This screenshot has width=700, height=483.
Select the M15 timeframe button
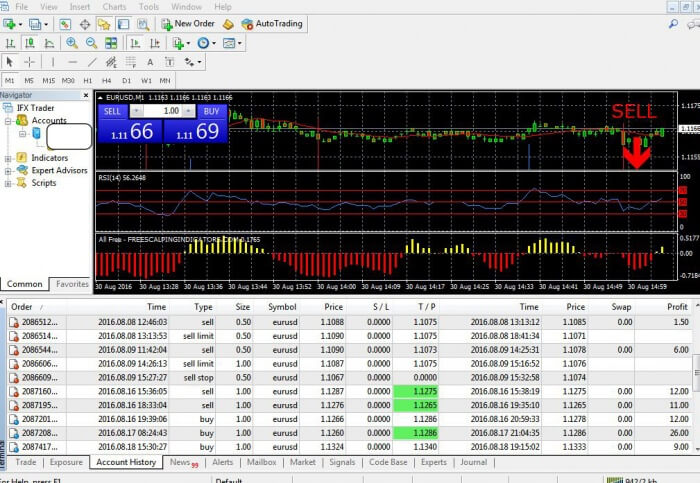pyautogui.click(x=49, y=80)
